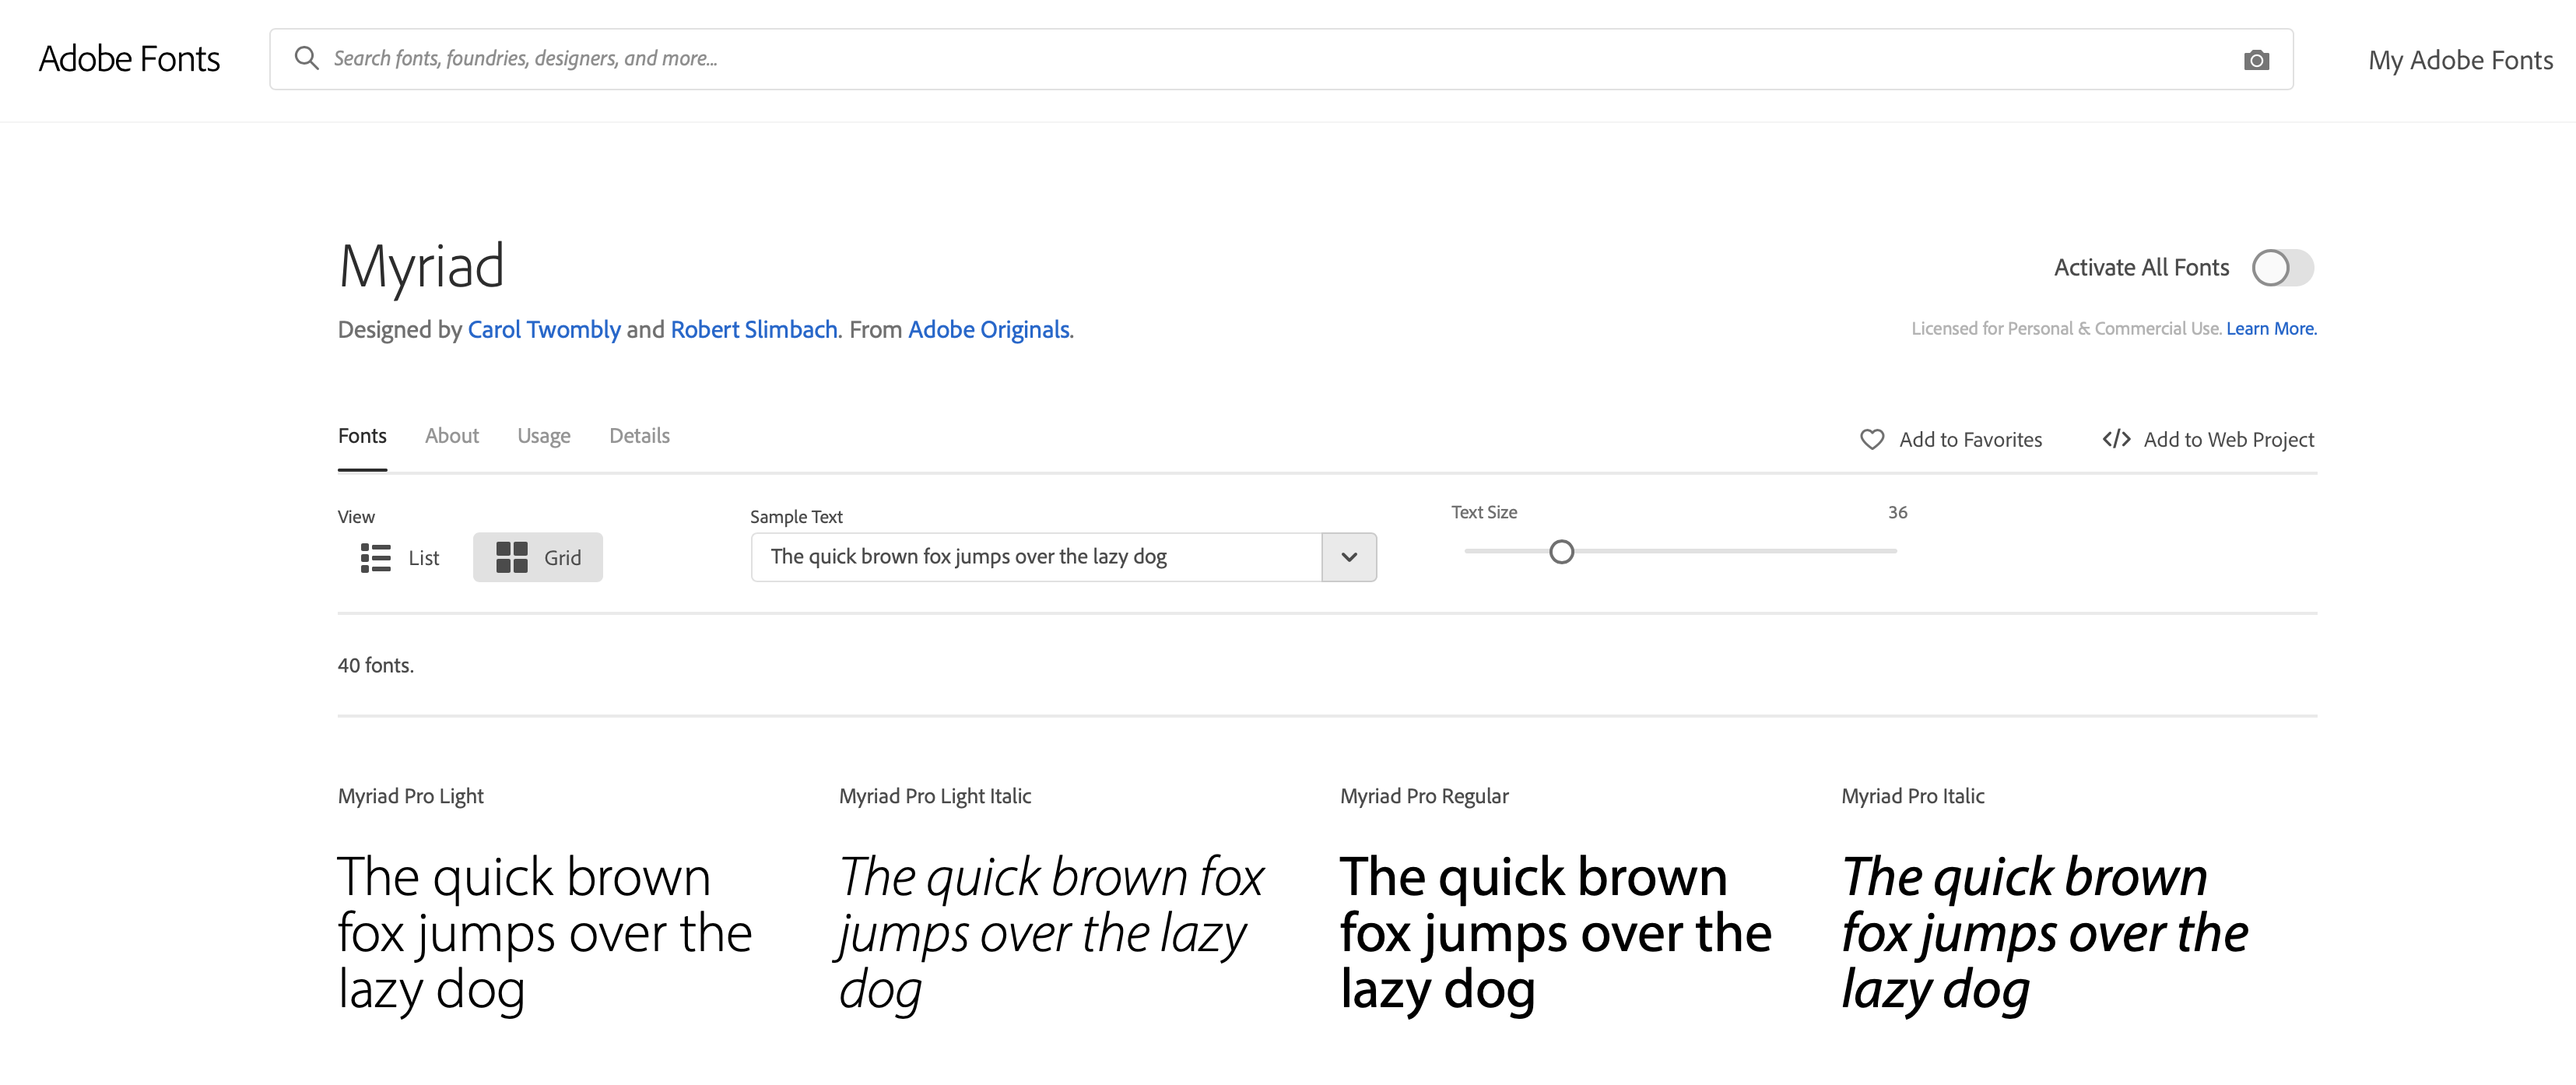This screenshot has width=2576, height=1085.
Task: Click Learn More licensing link
Action: click(x=2270, y=329)
